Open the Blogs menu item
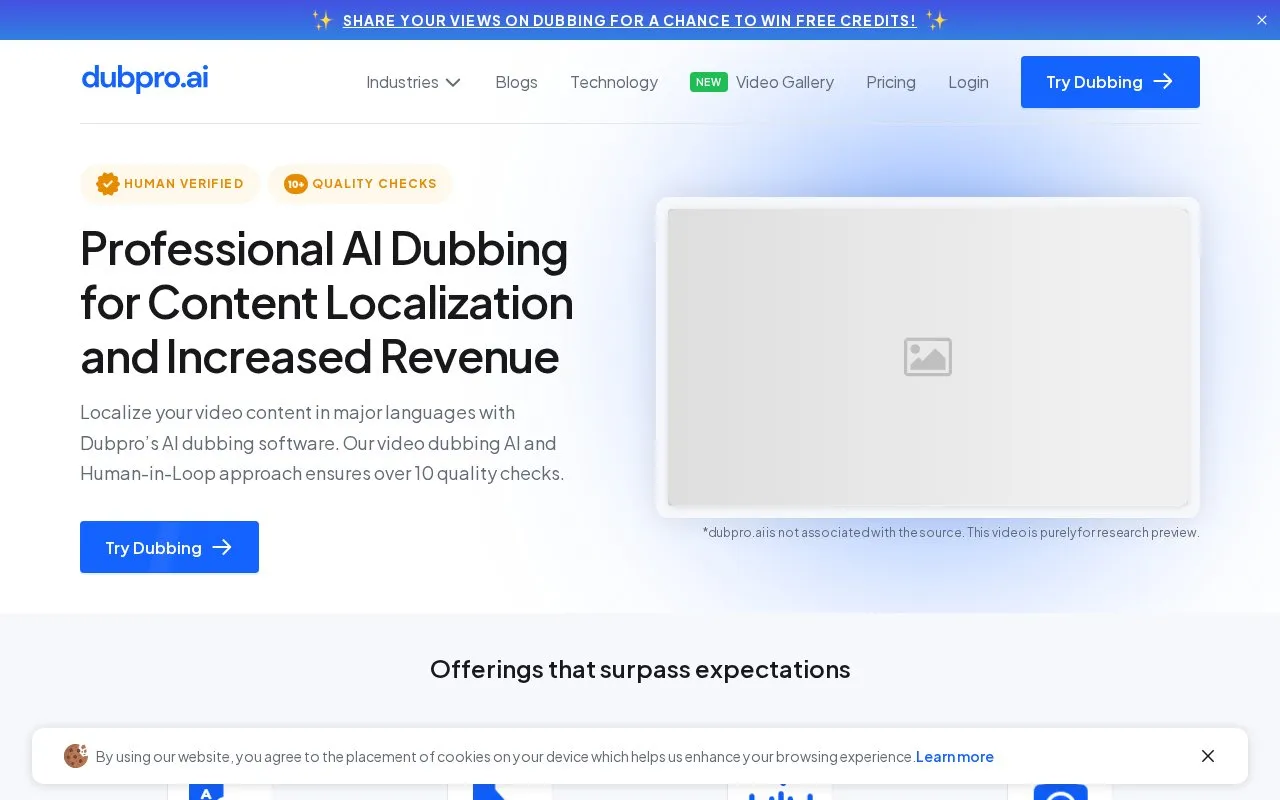This screenshot has height=800, width=1280. click(516, 82)
